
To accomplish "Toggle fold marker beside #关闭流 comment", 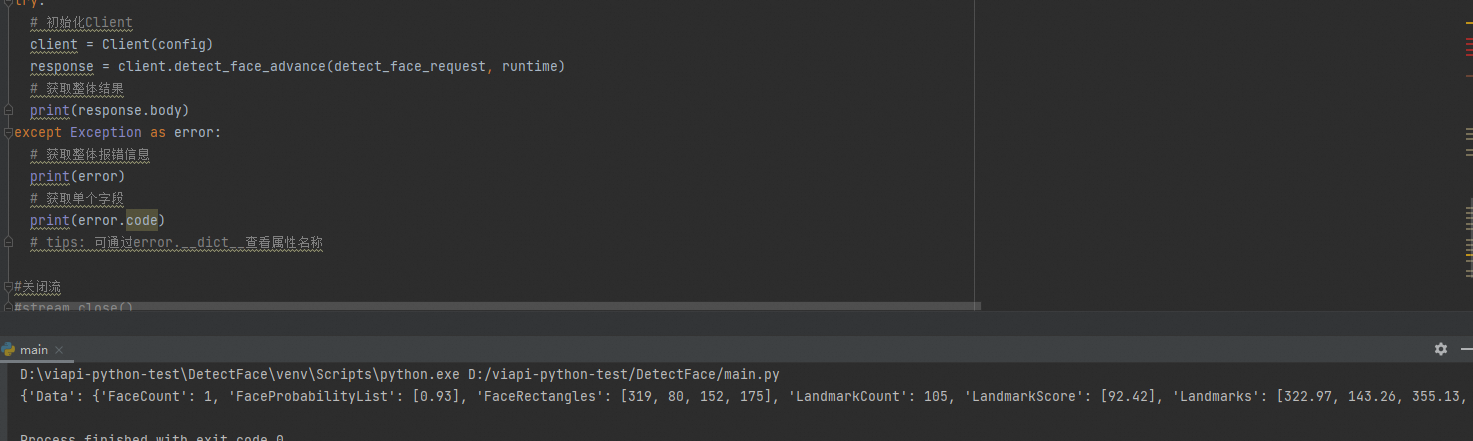I will (8, 287).
